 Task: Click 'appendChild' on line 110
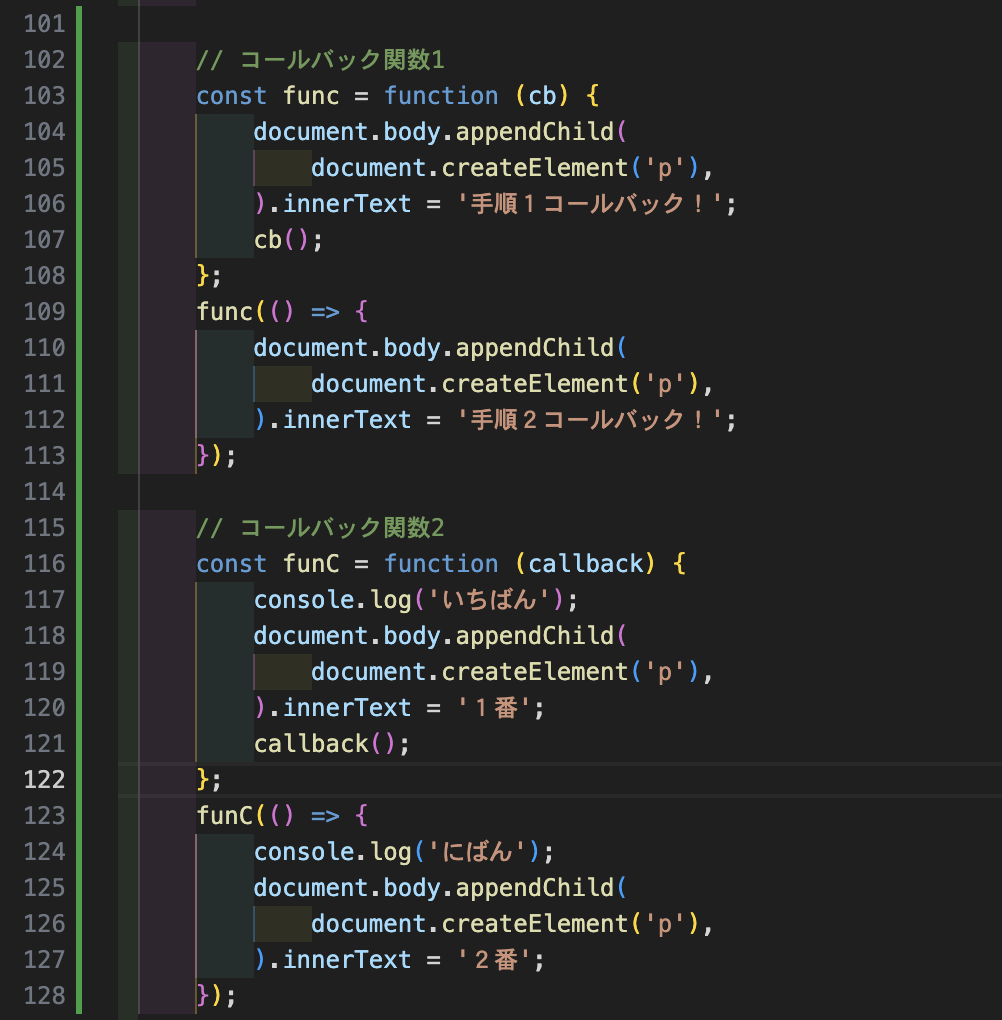(535, 348)
